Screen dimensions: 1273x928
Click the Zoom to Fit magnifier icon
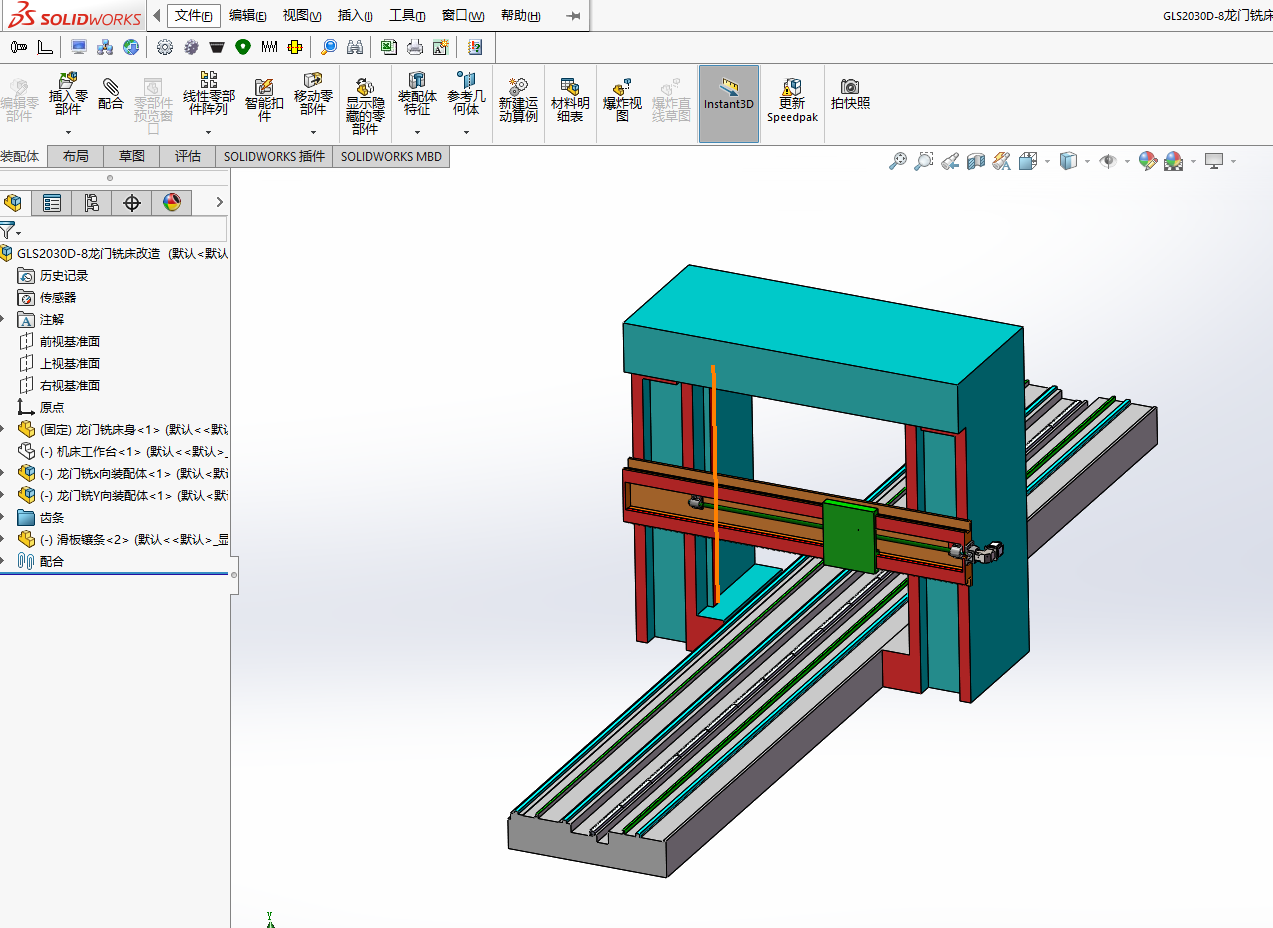898,161
